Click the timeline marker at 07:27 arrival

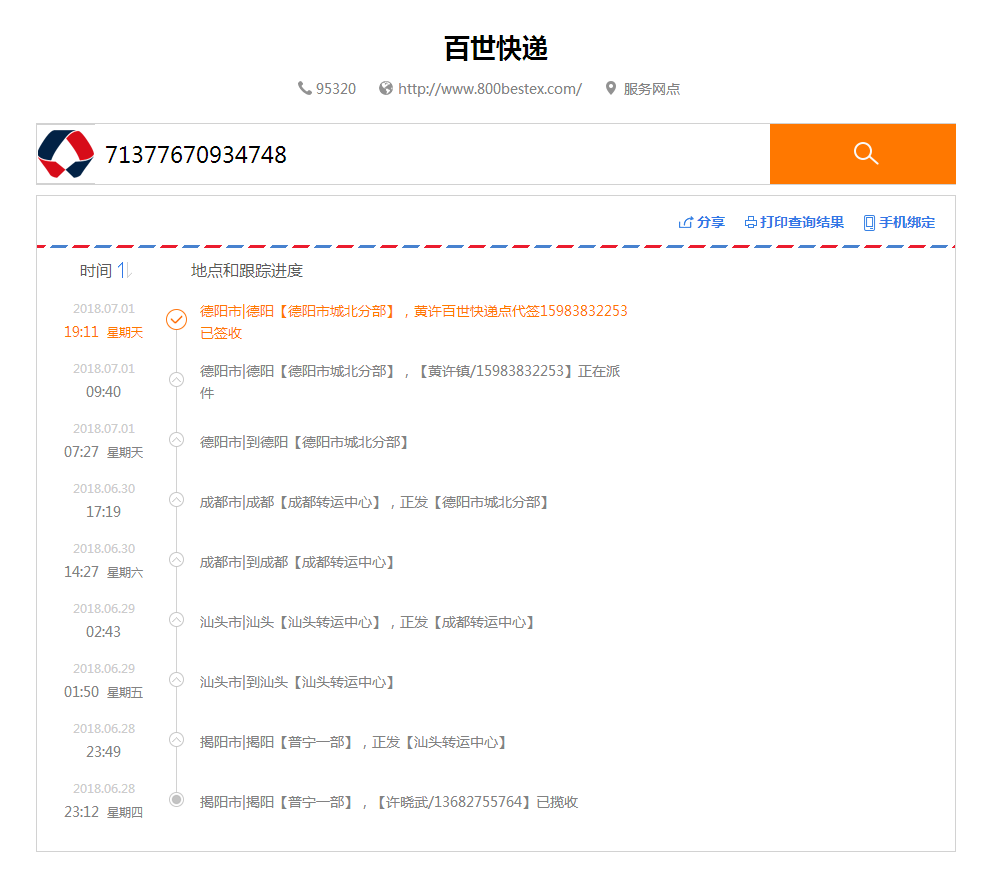point(177,440)
